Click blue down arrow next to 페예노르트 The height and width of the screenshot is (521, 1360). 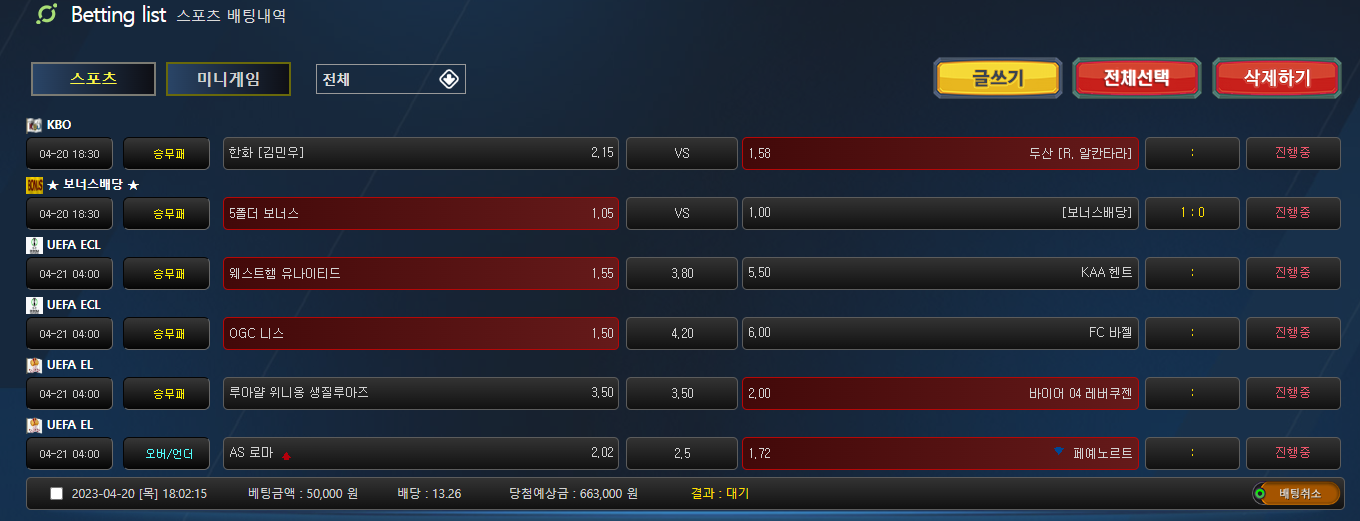tap(1059, 452)
